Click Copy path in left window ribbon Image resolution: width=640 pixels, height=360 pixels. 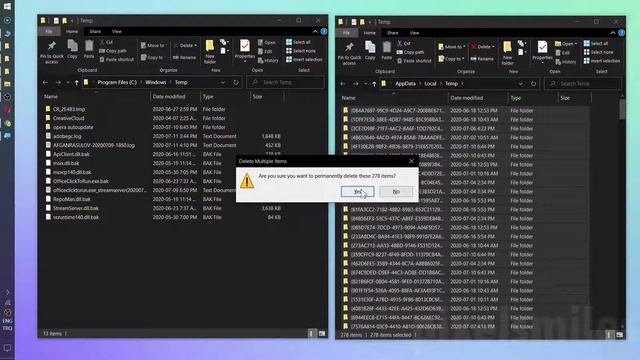click(x=113, y=51)
